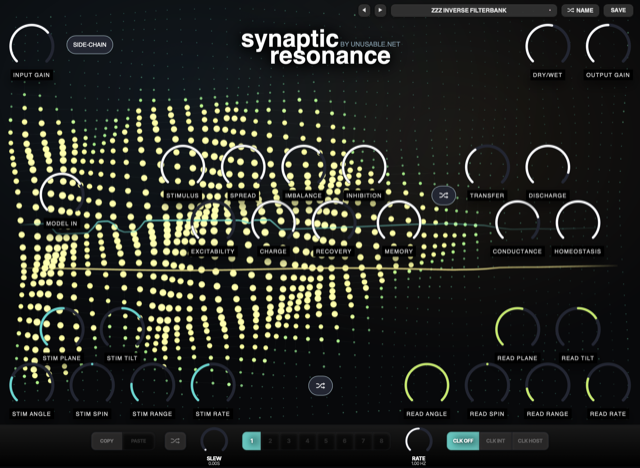Select snapshot slot 3
Viewport: 640px width, 468px height.
point(289,441)
